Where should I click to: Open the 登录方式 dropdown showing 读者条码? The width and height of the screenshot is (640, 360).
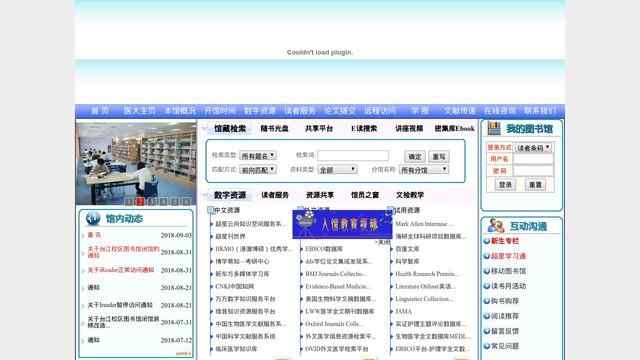tap(533, 148)
